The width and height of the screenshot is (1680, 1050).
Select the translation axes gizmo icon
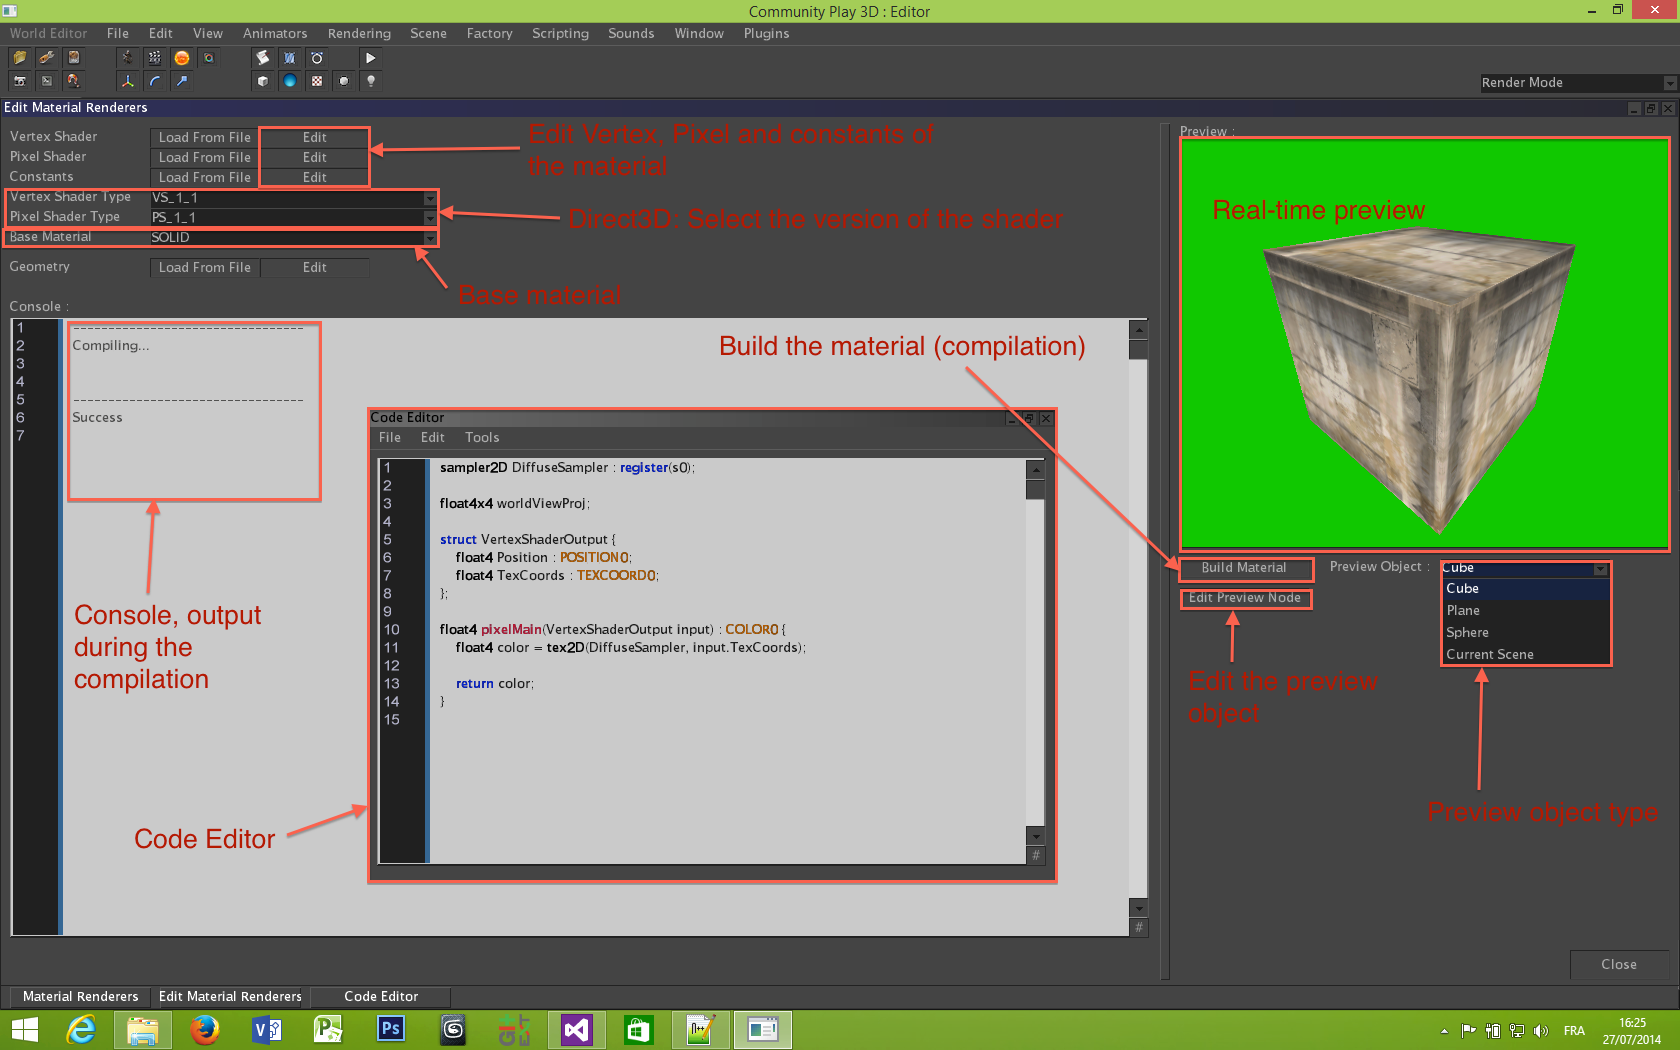(x=127, y=81)
